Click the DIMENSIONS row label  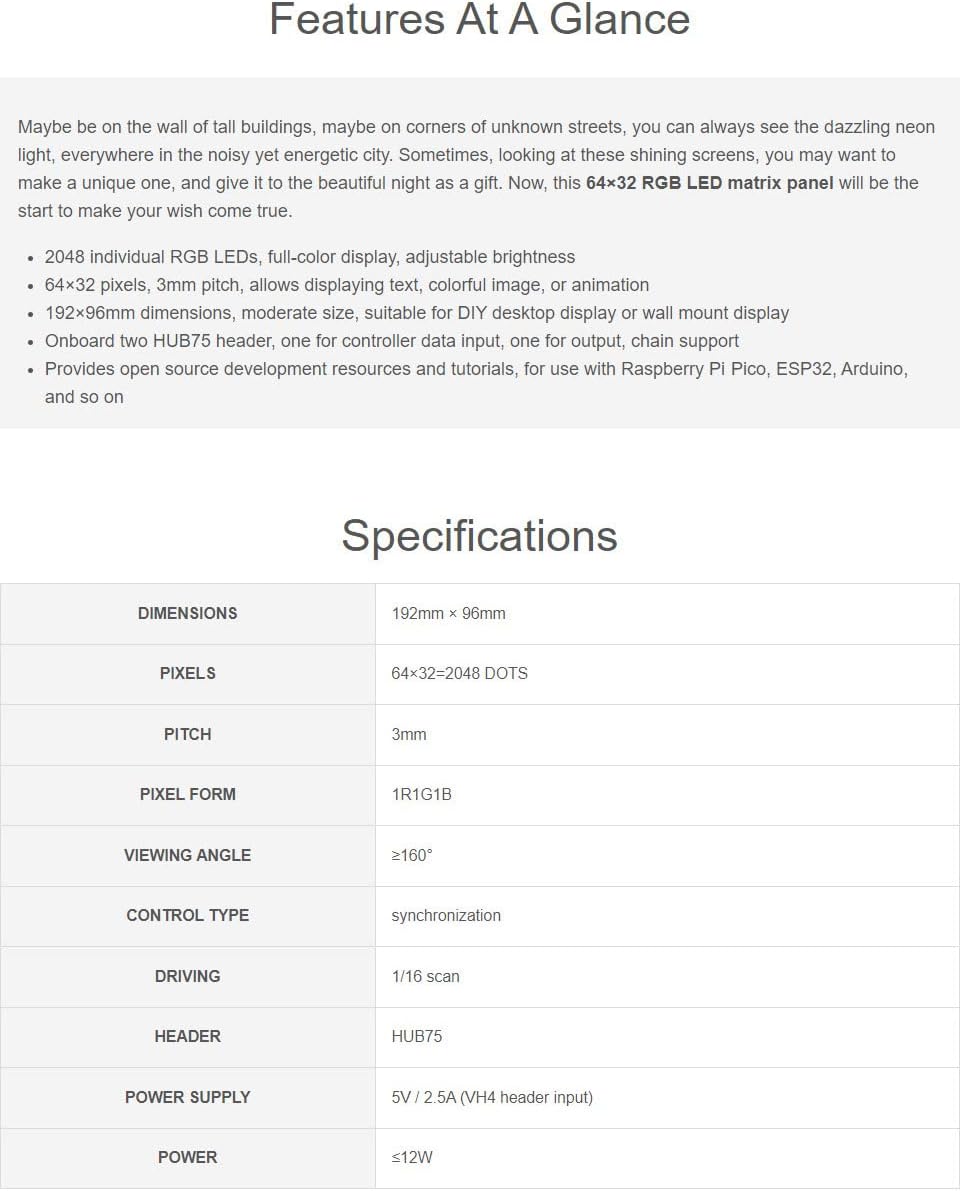[x=187, y=614]
